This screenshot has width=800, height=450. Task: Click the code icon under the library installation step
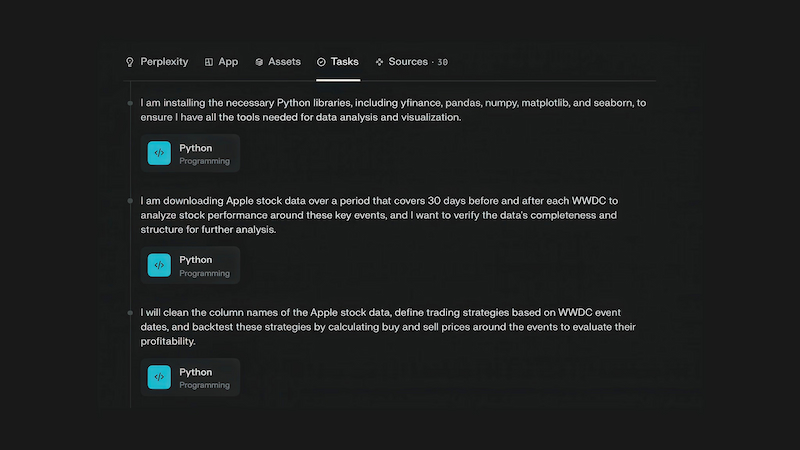(x=159, y=153)
